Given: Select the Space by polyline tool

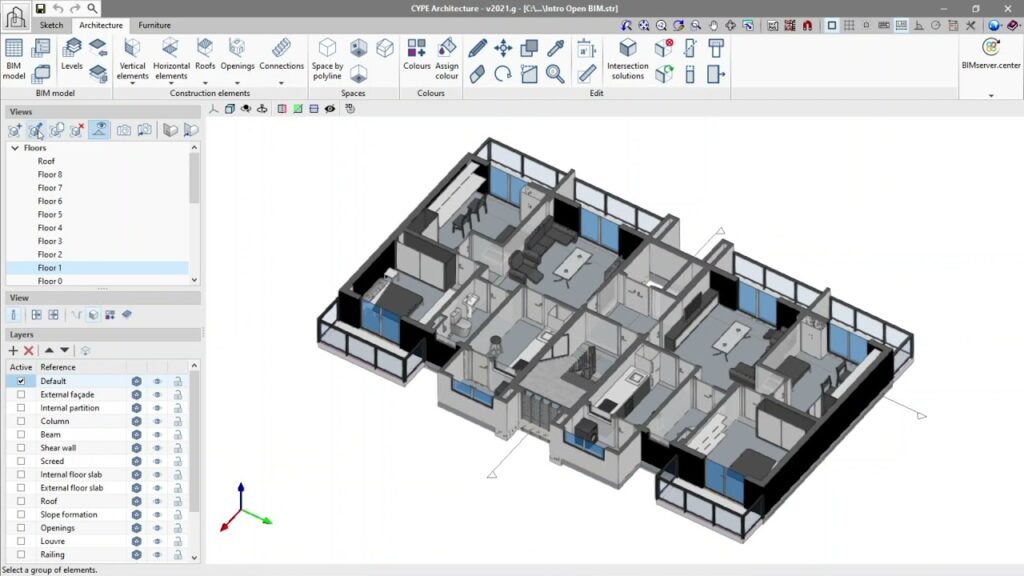Looking at the screenshot, I should click(327, 59).
